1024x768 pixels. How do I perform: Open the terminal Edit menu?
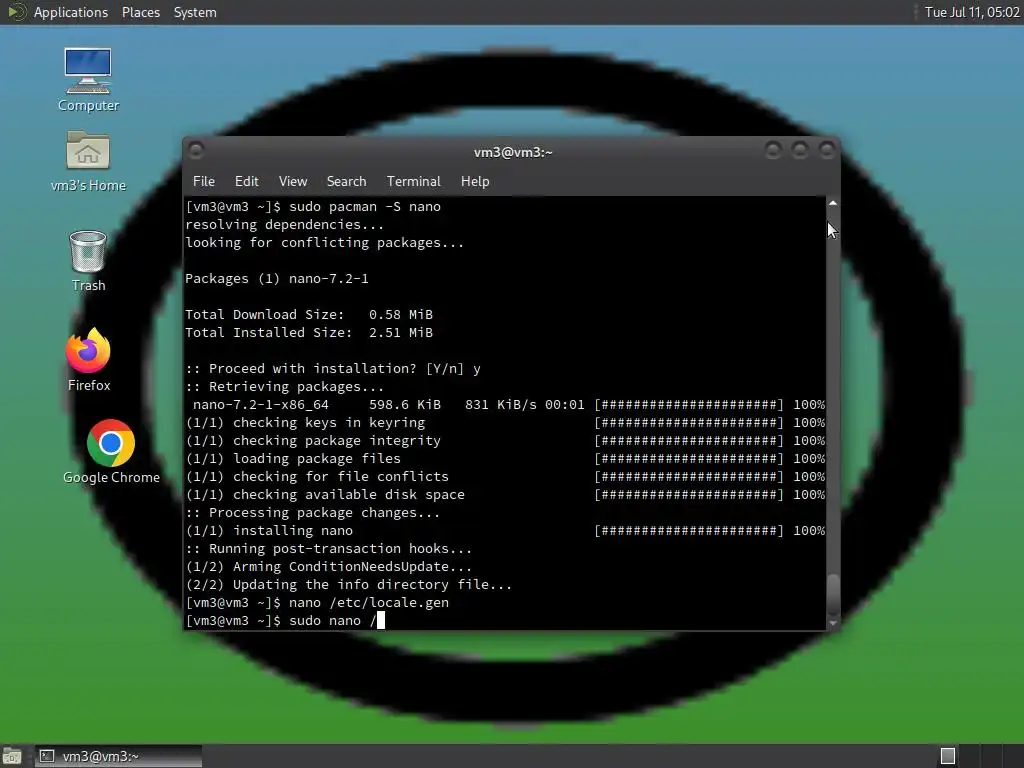click(246, 182)
